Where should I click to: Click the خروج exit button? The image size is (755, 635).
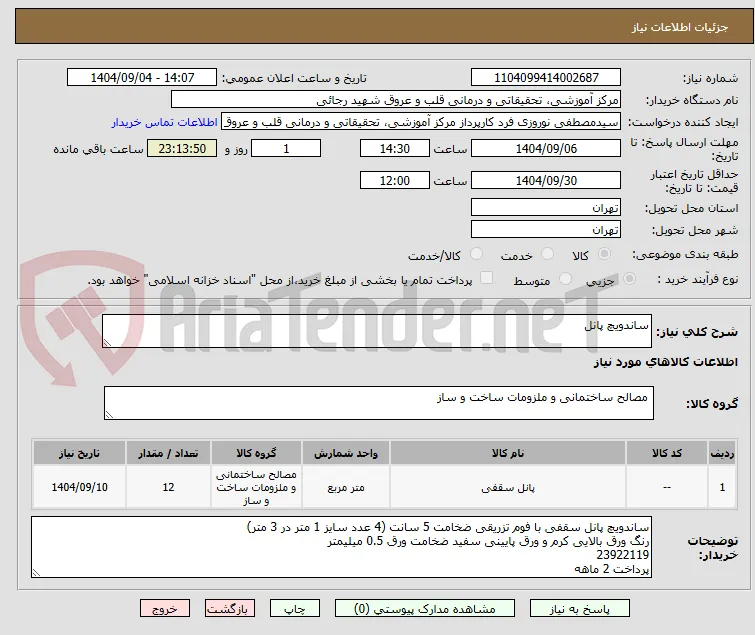click(165, 609)
